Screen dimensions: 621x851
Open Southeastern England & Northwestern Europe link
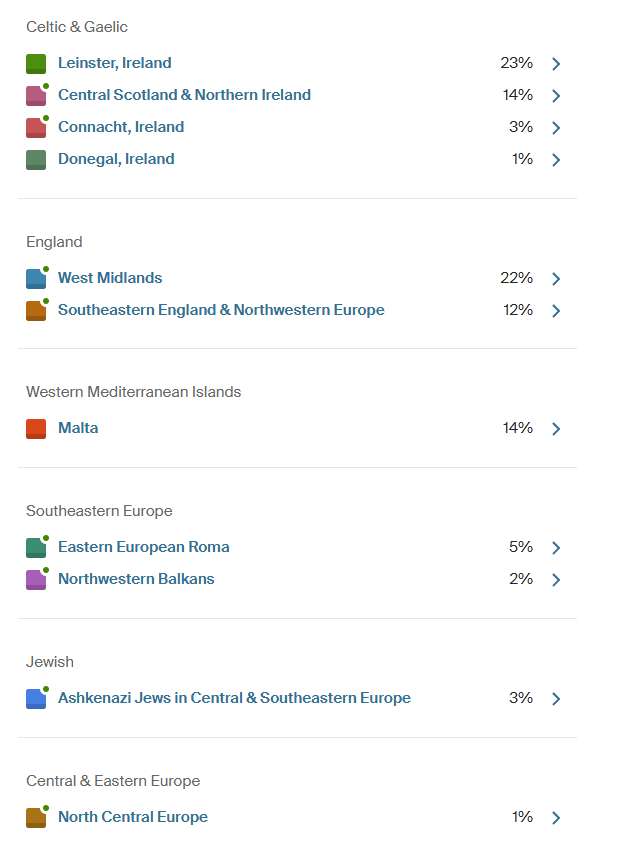(221, 310)
